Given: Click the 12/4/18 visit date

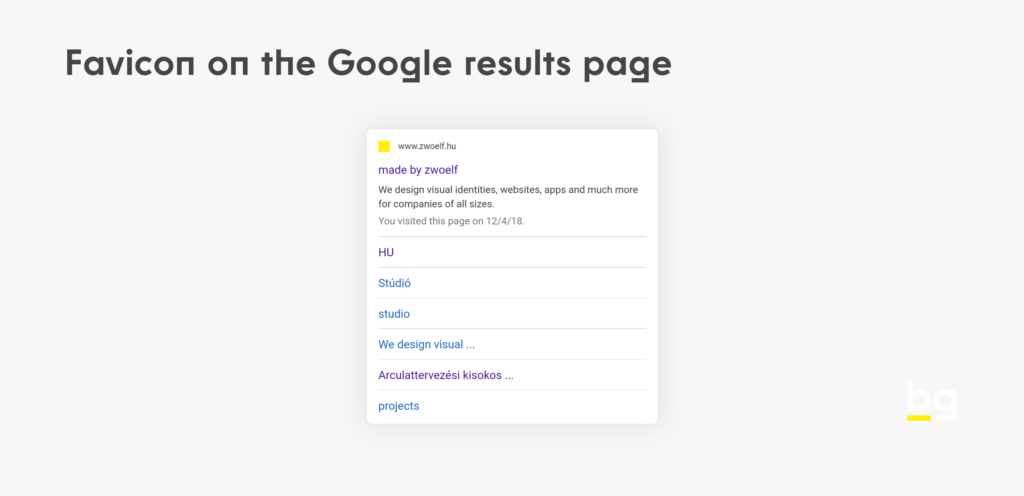Looking at the screenshot, I should pyautogui.click(x=504, y=221).
